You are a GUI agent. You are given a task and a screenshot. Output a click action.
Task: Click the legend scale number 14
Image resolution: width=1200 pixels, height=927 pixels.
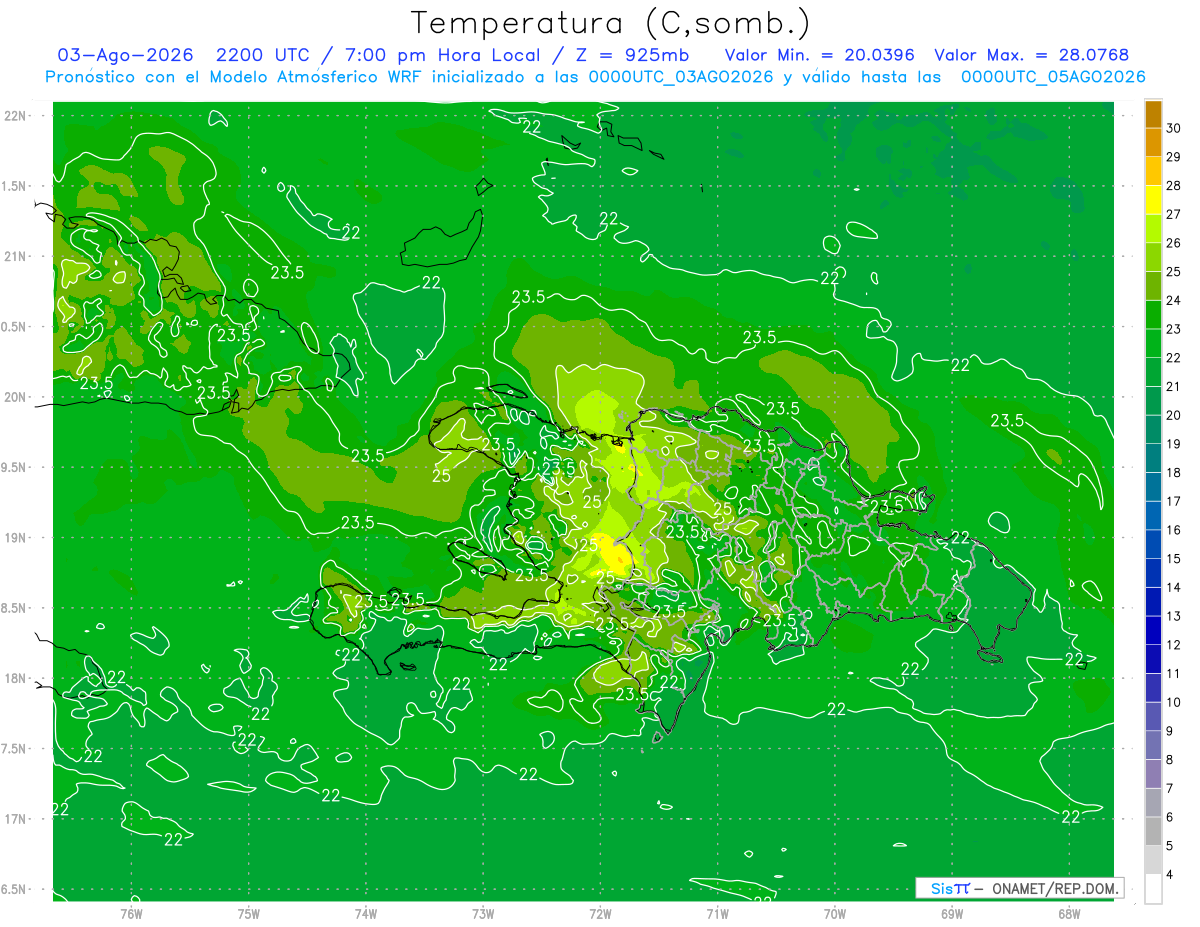point(1174,587)
